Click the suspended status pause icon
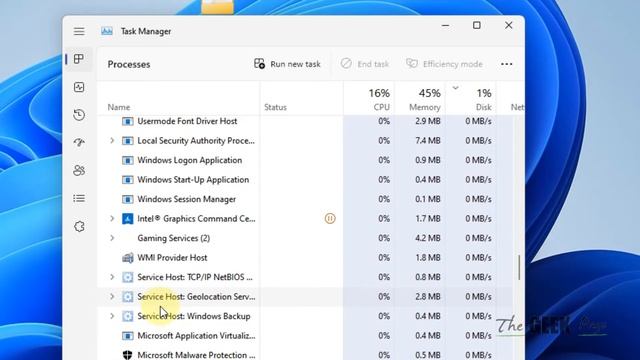Screen dimensions: 640x360 point(330,218)
